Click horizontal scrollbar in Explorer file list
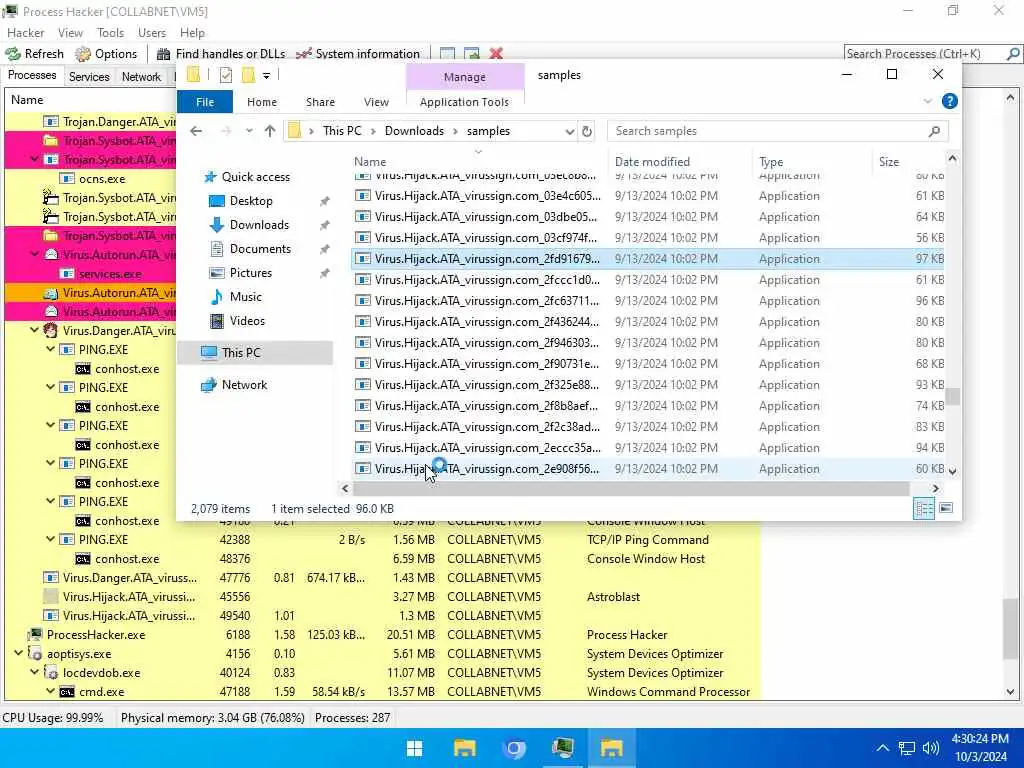This screenshot has height=768, width=1024. point(631,488)
